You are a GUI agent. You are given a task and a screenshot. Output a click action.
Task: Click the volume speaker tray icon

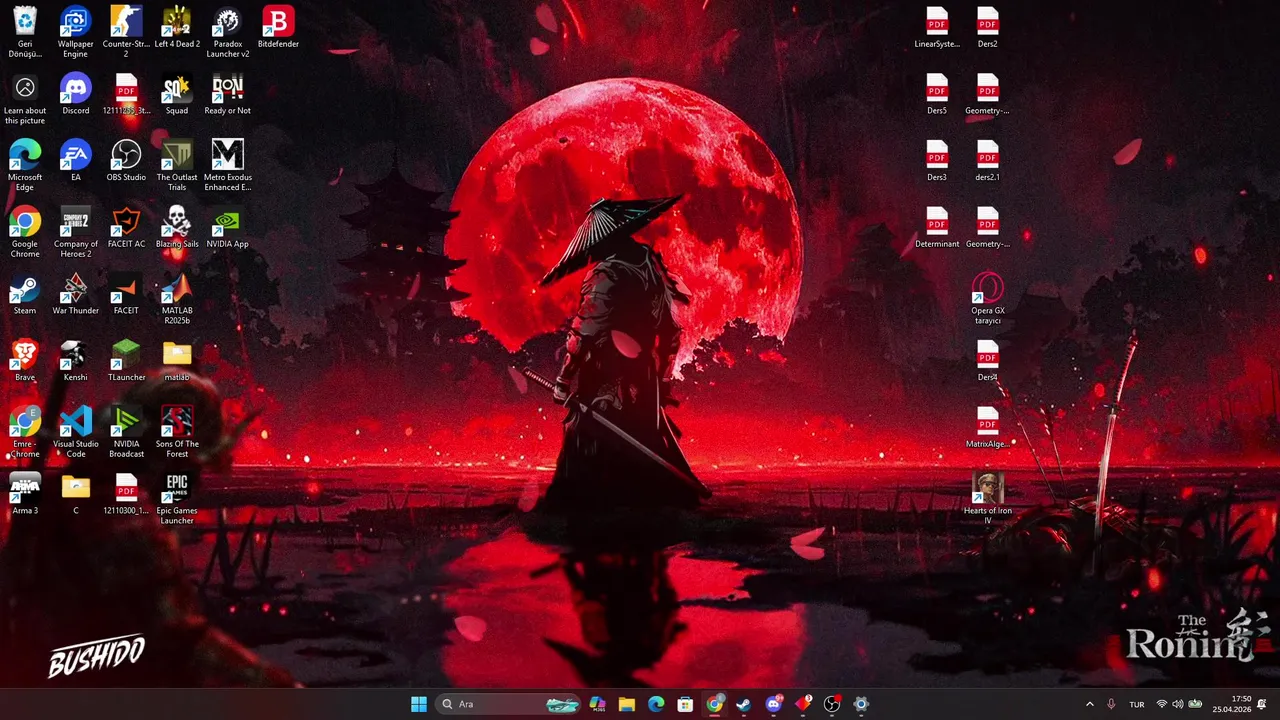1177,704
